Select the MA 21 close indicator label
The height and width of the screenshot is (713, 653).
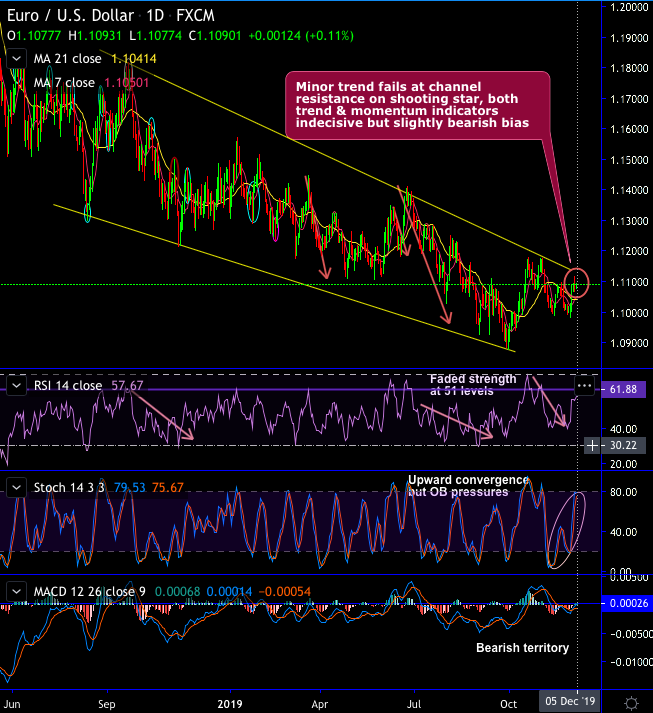(67, 59)
